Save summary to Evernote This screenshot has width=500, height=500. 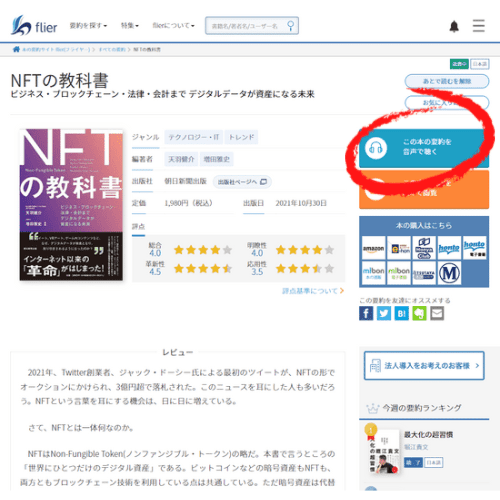[419, 313]
